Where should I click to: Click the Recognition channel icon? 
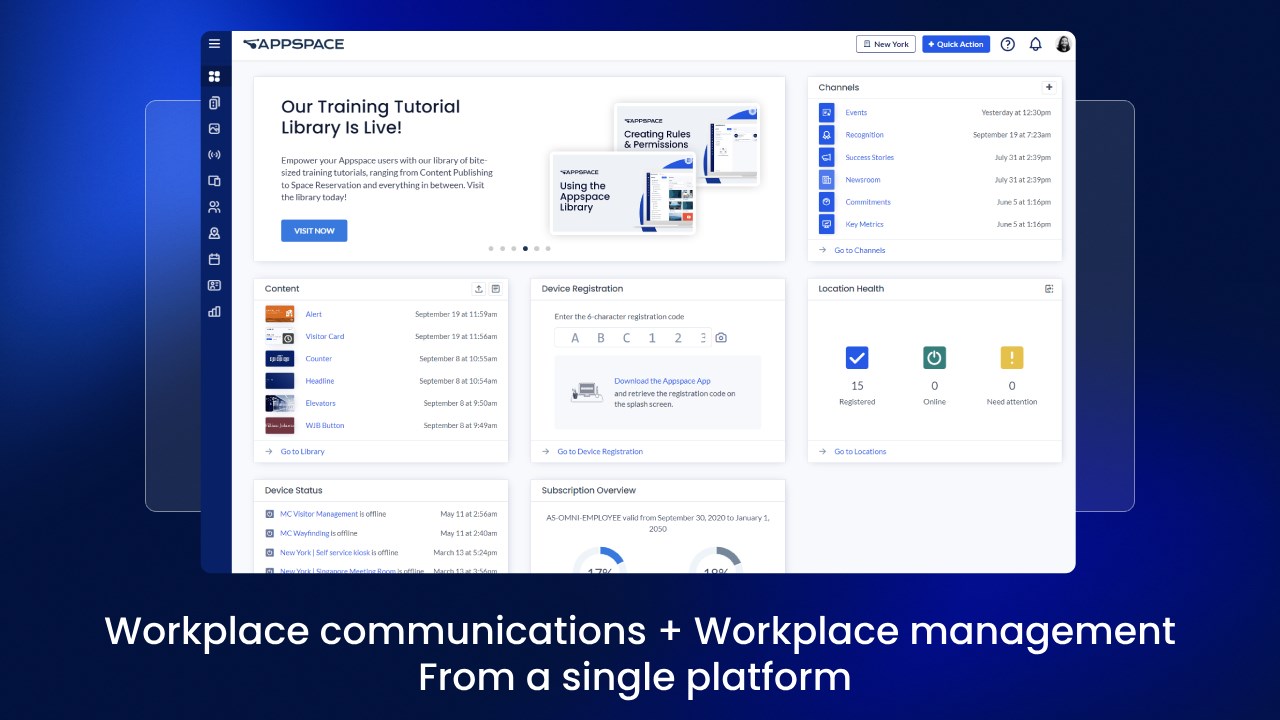pyautogui.click(x=826, y=135)
